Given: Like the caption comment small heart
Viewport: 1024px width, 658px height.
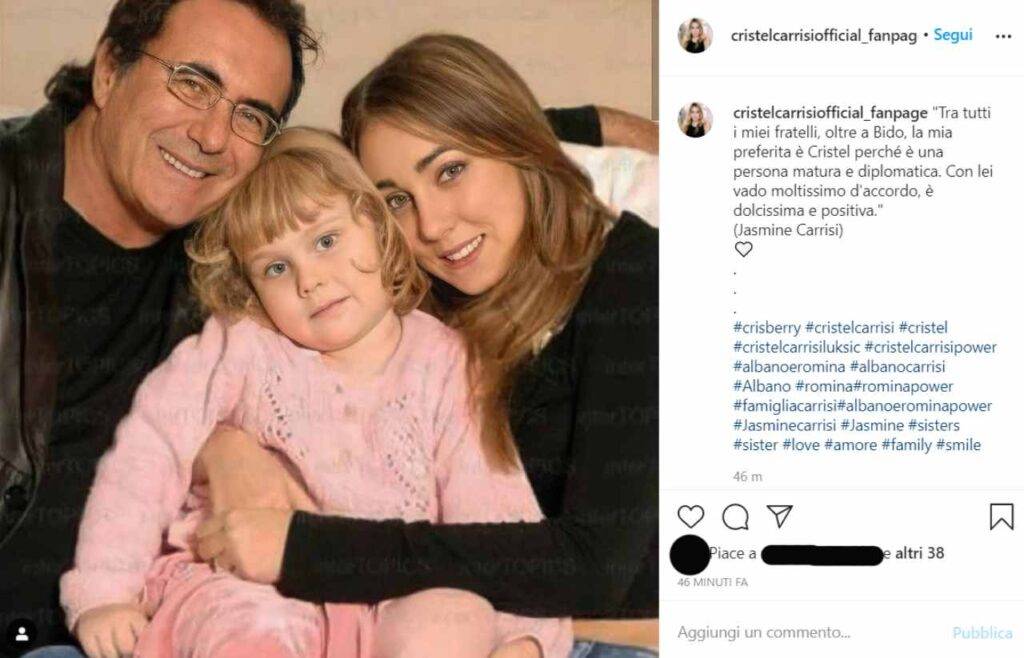Looking at the screenshot, I should pos(743,249).
